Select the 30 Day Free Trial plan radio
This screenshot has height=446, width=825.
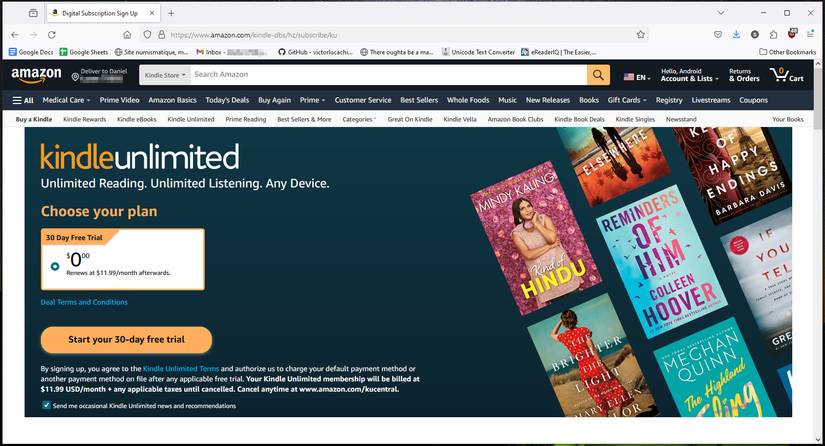point(54,266)
